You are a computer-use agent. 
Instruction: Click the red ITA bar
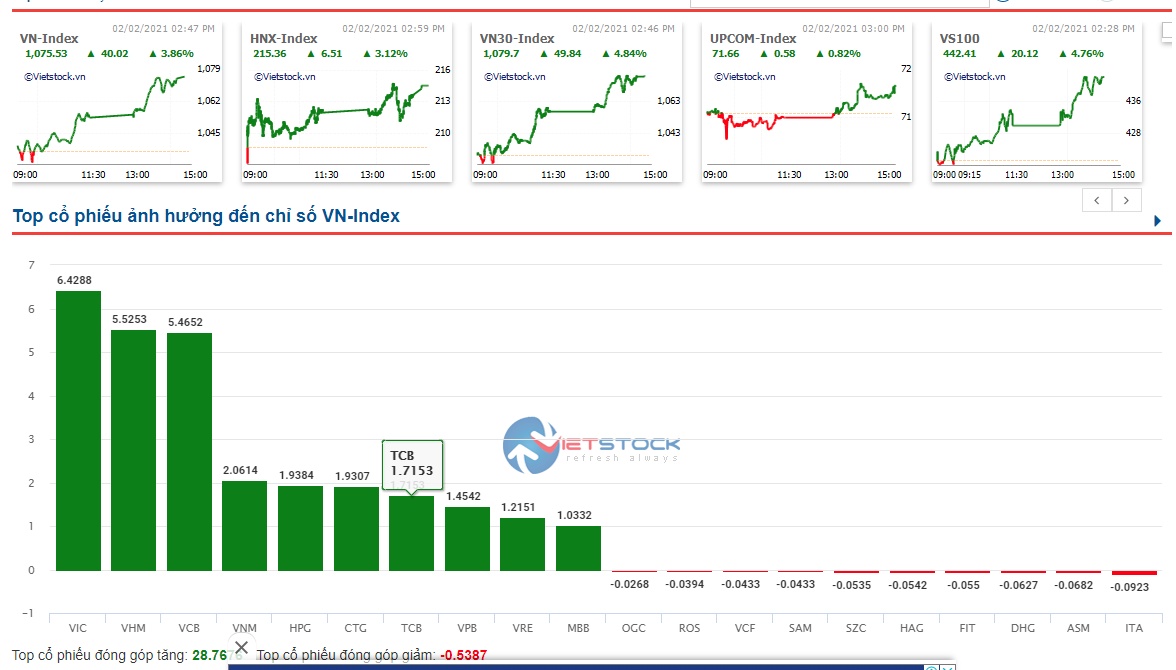coord(1134,573)
